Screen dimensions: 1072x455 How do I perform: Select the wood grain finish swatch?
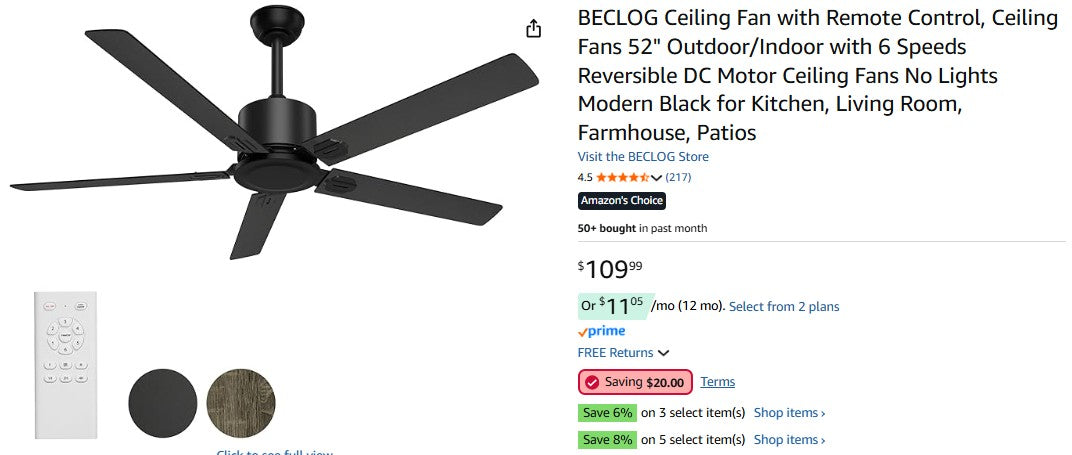pyautogui.click(x=241, y=403)
